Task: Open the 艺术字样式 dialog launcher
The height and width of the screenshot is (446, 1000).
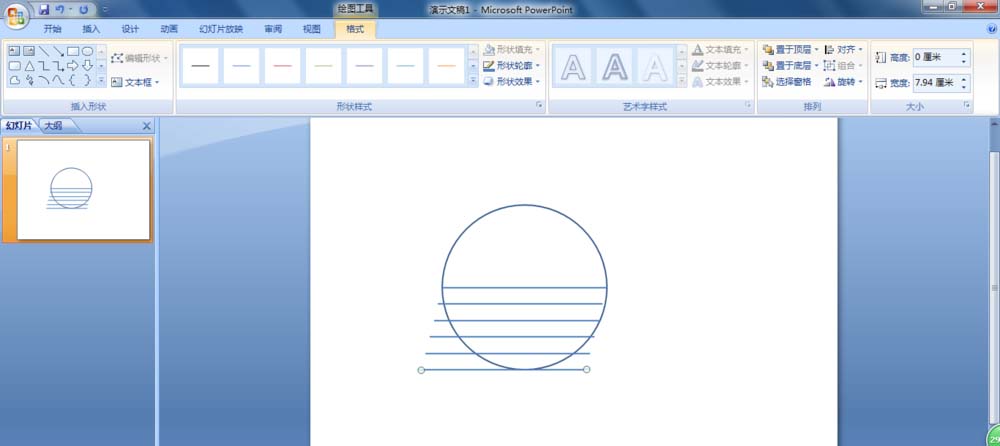Action: coord(747,105)
